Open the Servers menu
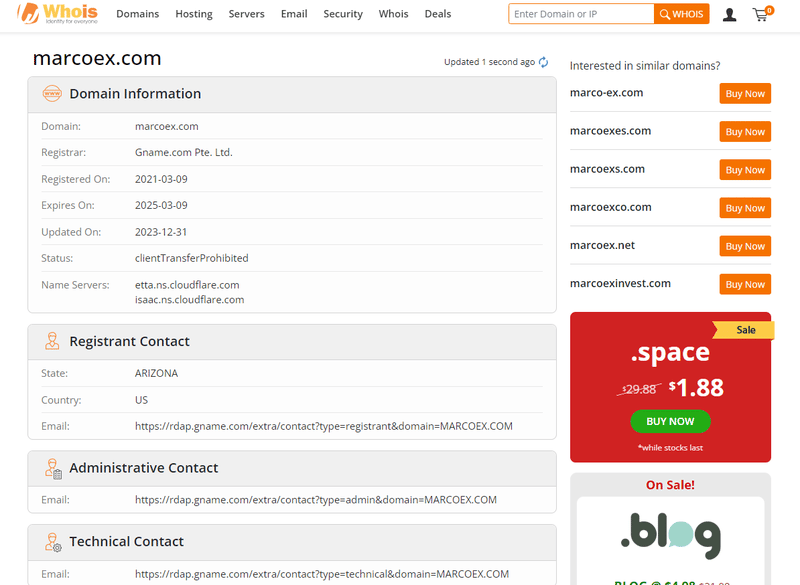 pyautogui.click(x=246, y=14)
